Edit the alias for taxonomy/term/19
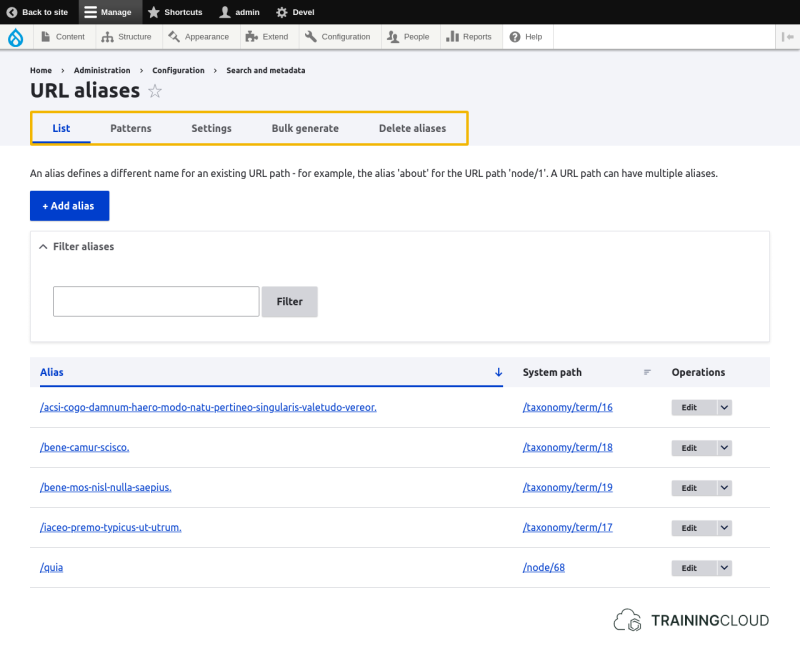800x663 pixels. click(693, 488)
